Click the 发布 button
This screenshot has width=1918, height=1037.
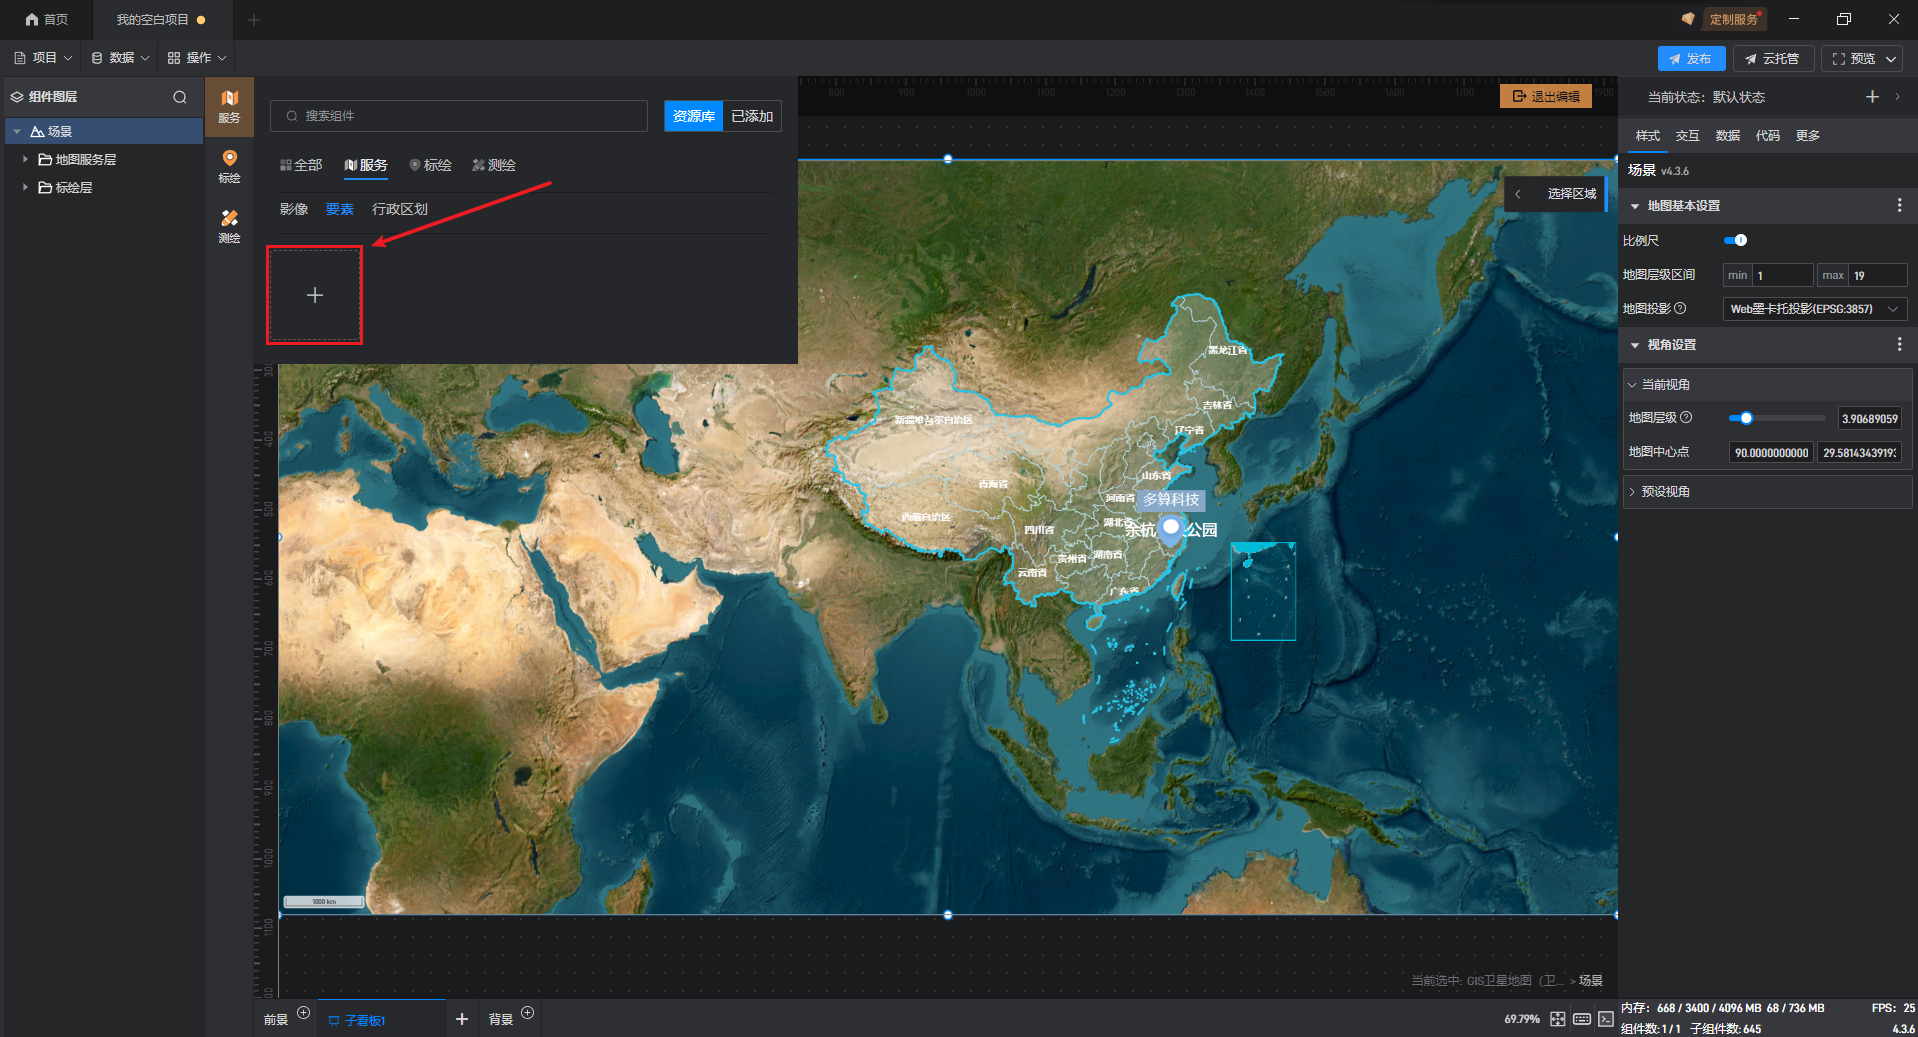(1690, 59)
